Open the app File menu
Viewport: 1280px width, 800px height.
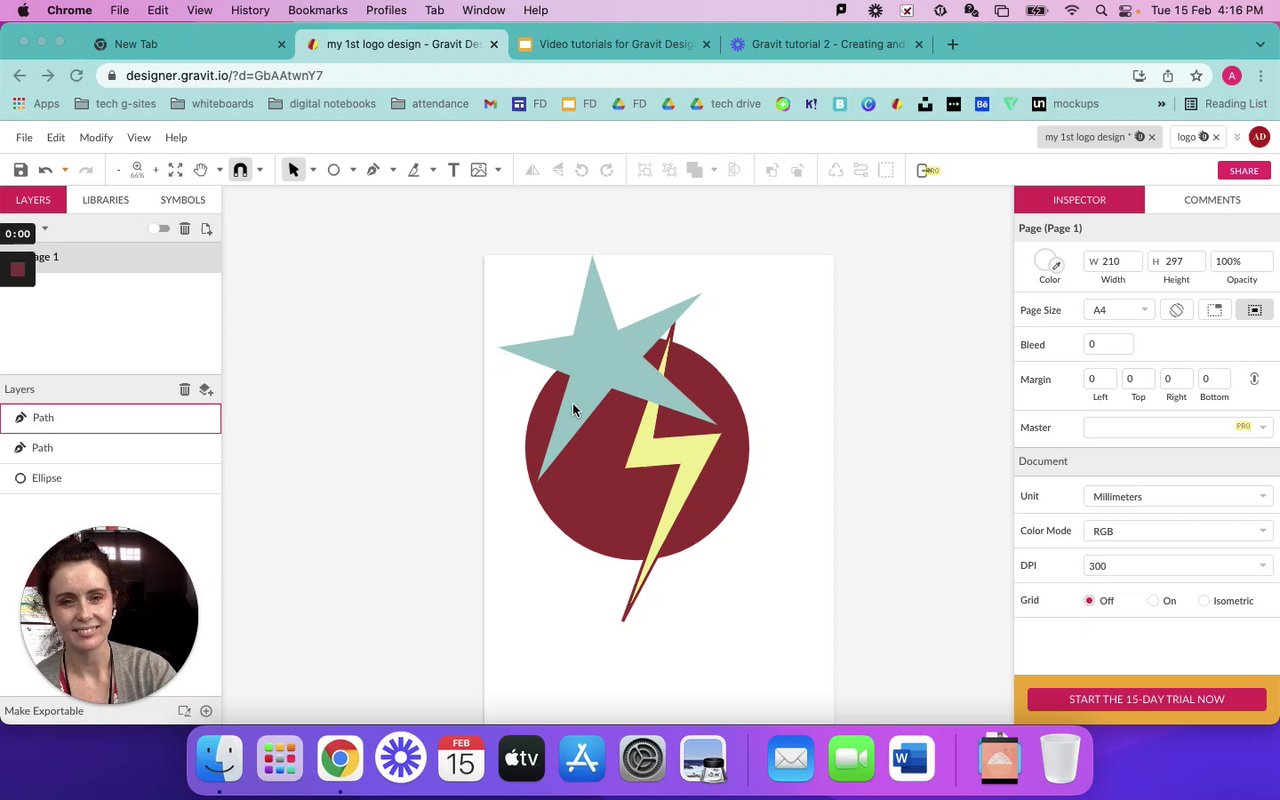click(x=24, y=137)
